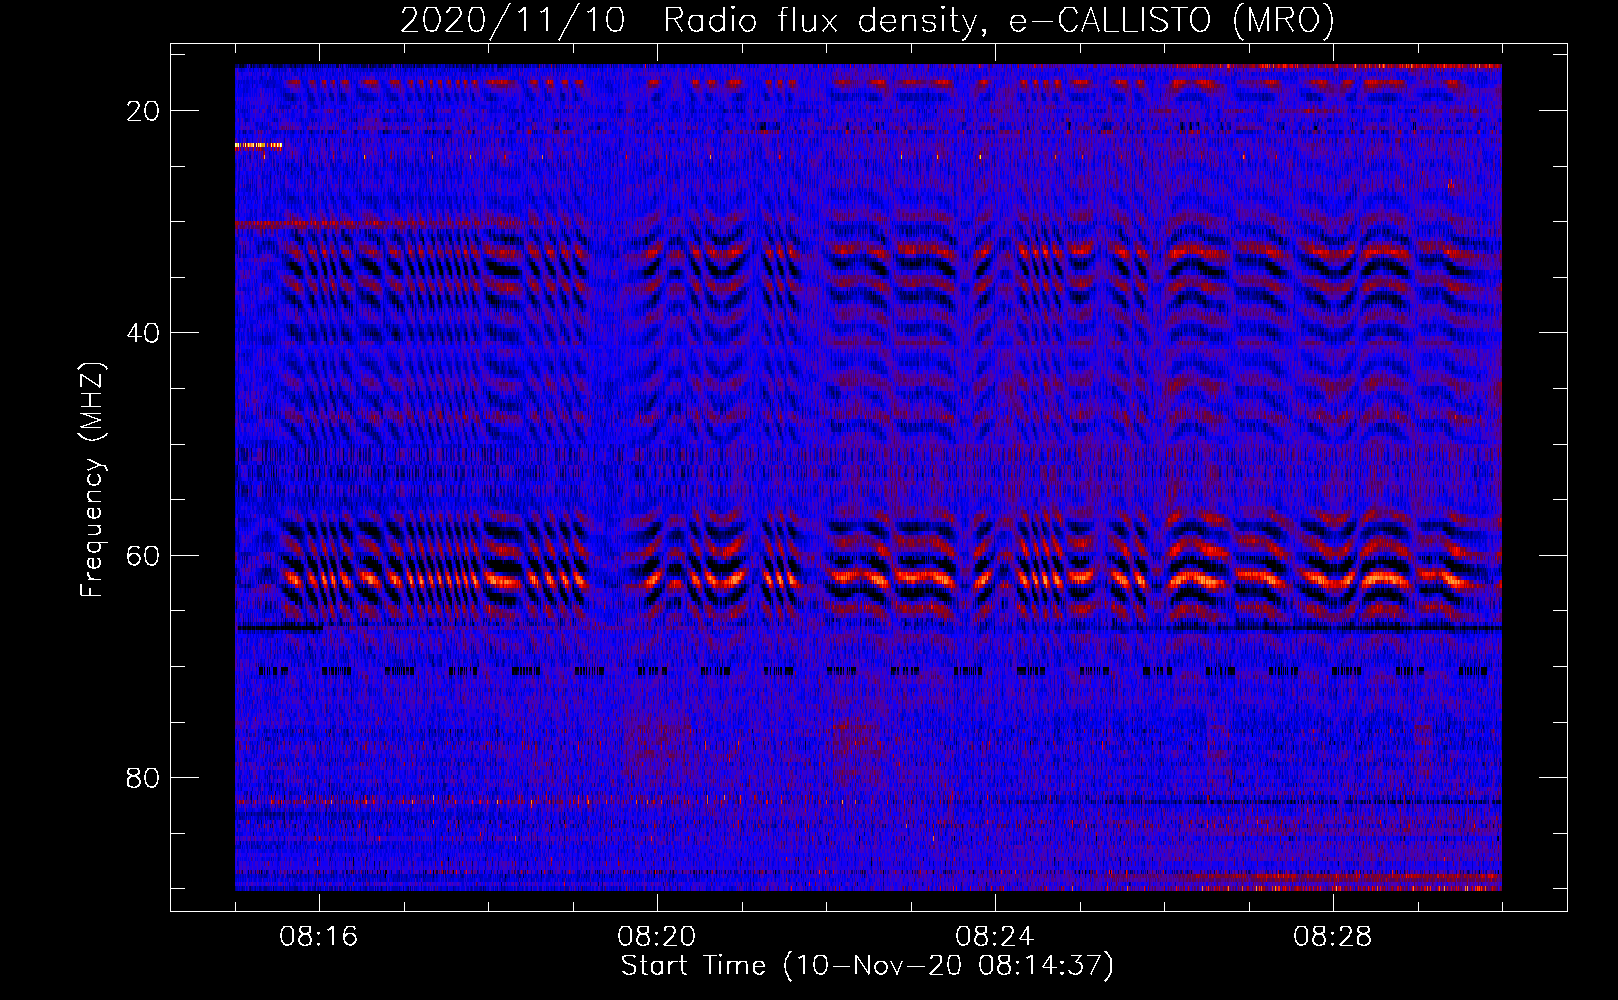The width and height of the screenshot is (1618, 1000).
Task: Click the "Start Time (10-Nov-20 08:14:37)" x-axis label
Action: (867, 966)
